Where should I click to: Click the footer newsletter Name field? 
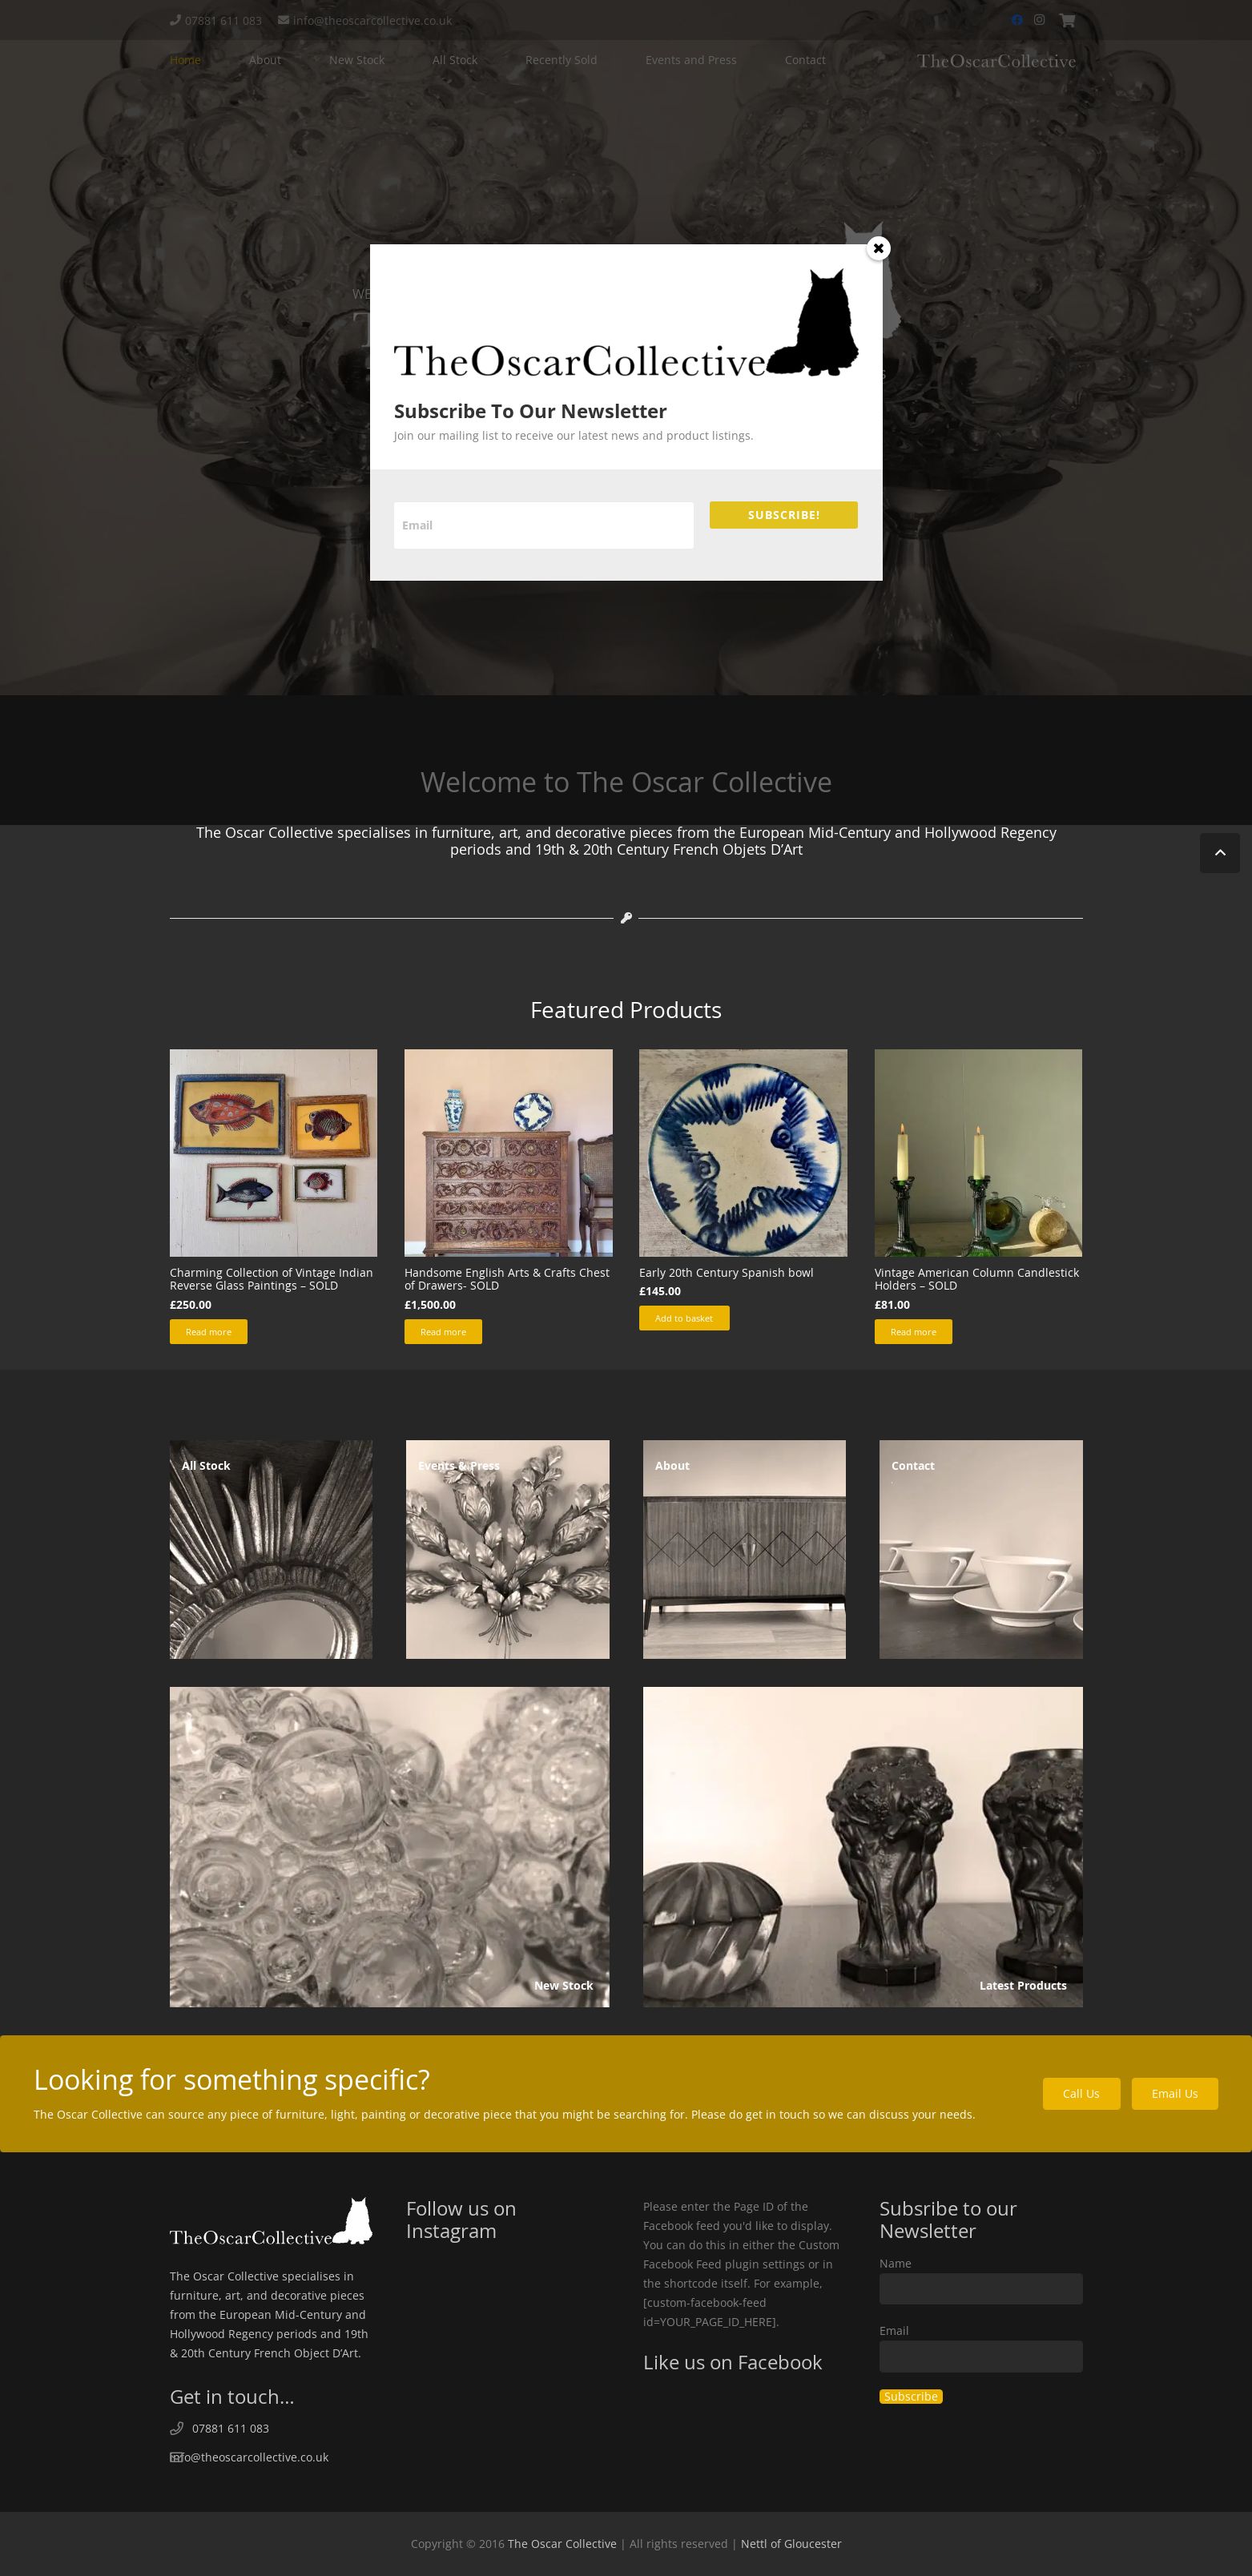click(x=980, y=2288)
